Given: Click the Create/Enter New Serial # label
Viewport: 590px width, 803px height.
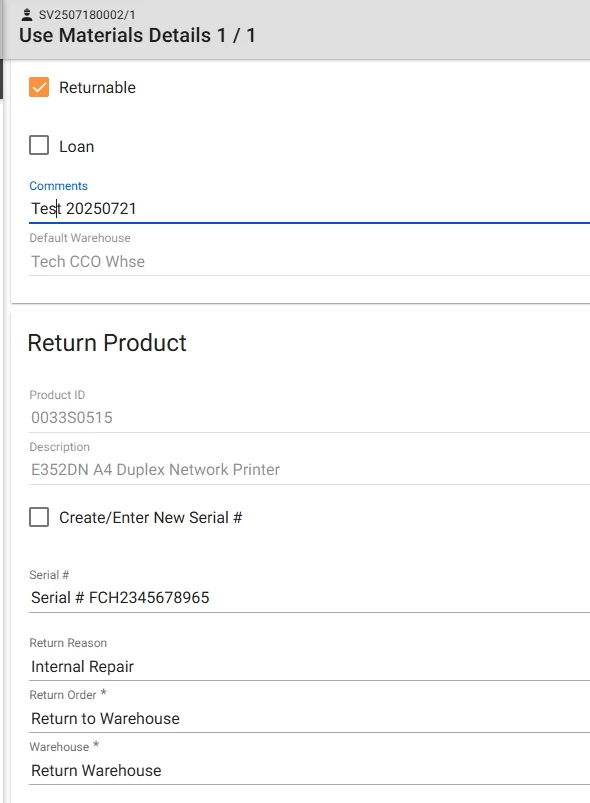Looking at the screenshot, I should pyautogui.click(x=151, y=518).
